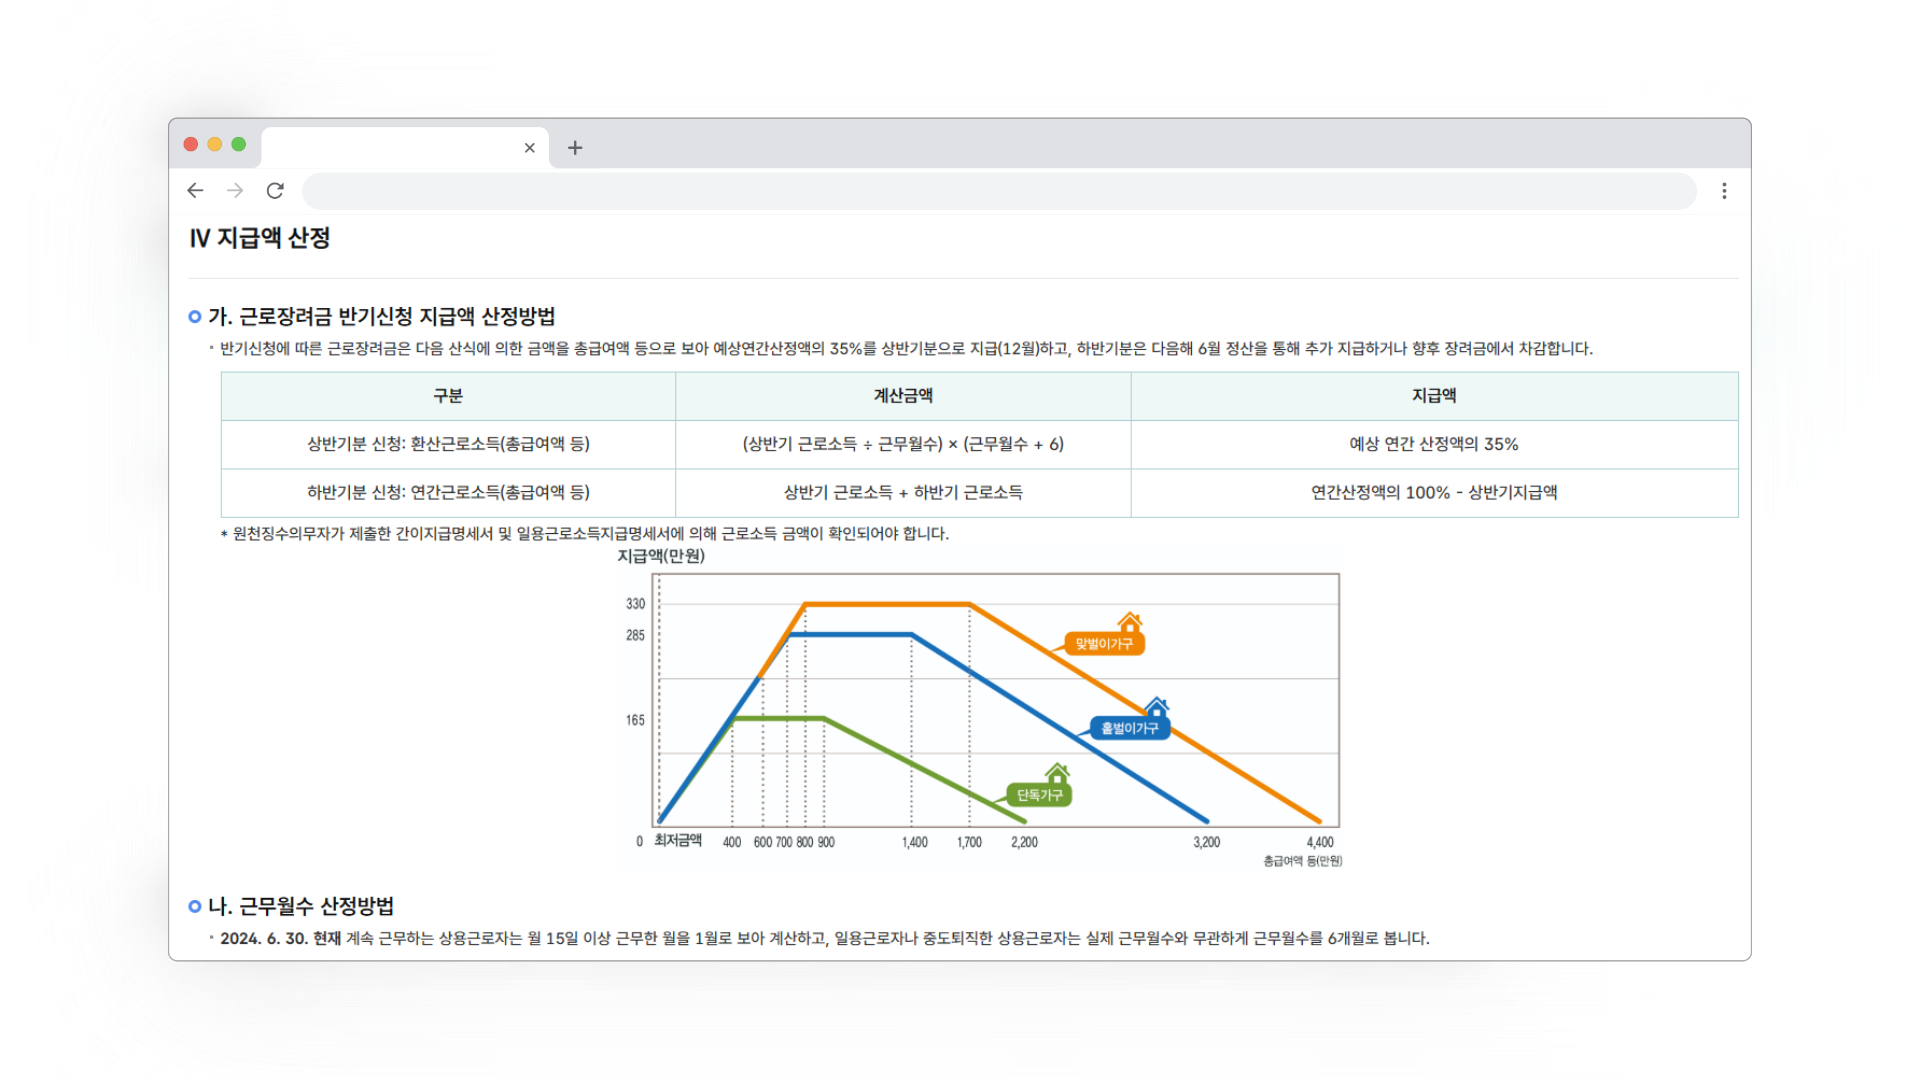This screenshot has height=1080, width=1920.
Task: Click the green 단독가구 house icon
Action: 1057,773
